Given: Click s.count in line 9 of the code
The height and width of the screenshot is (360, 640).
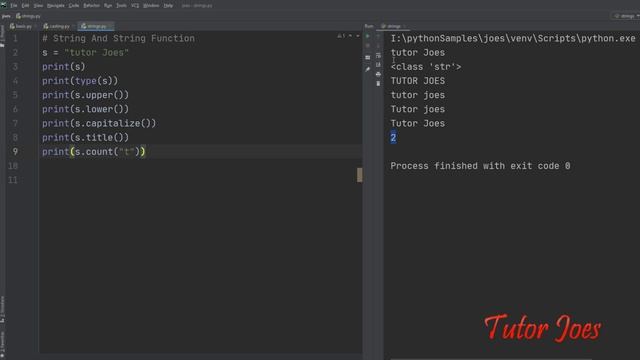Looking at the screenshot, I should [x=94, y=151].
